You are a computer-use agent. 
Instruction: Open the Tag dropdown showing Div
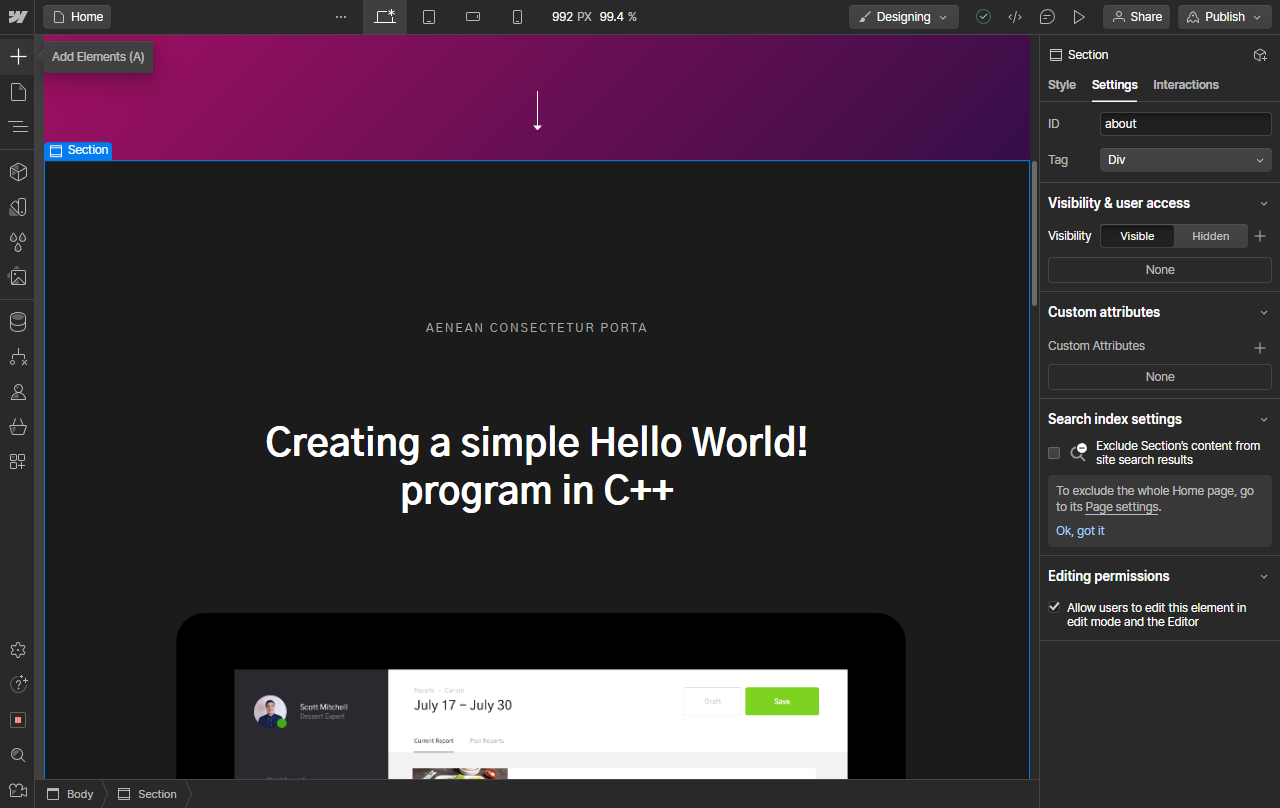(1186, 160)
